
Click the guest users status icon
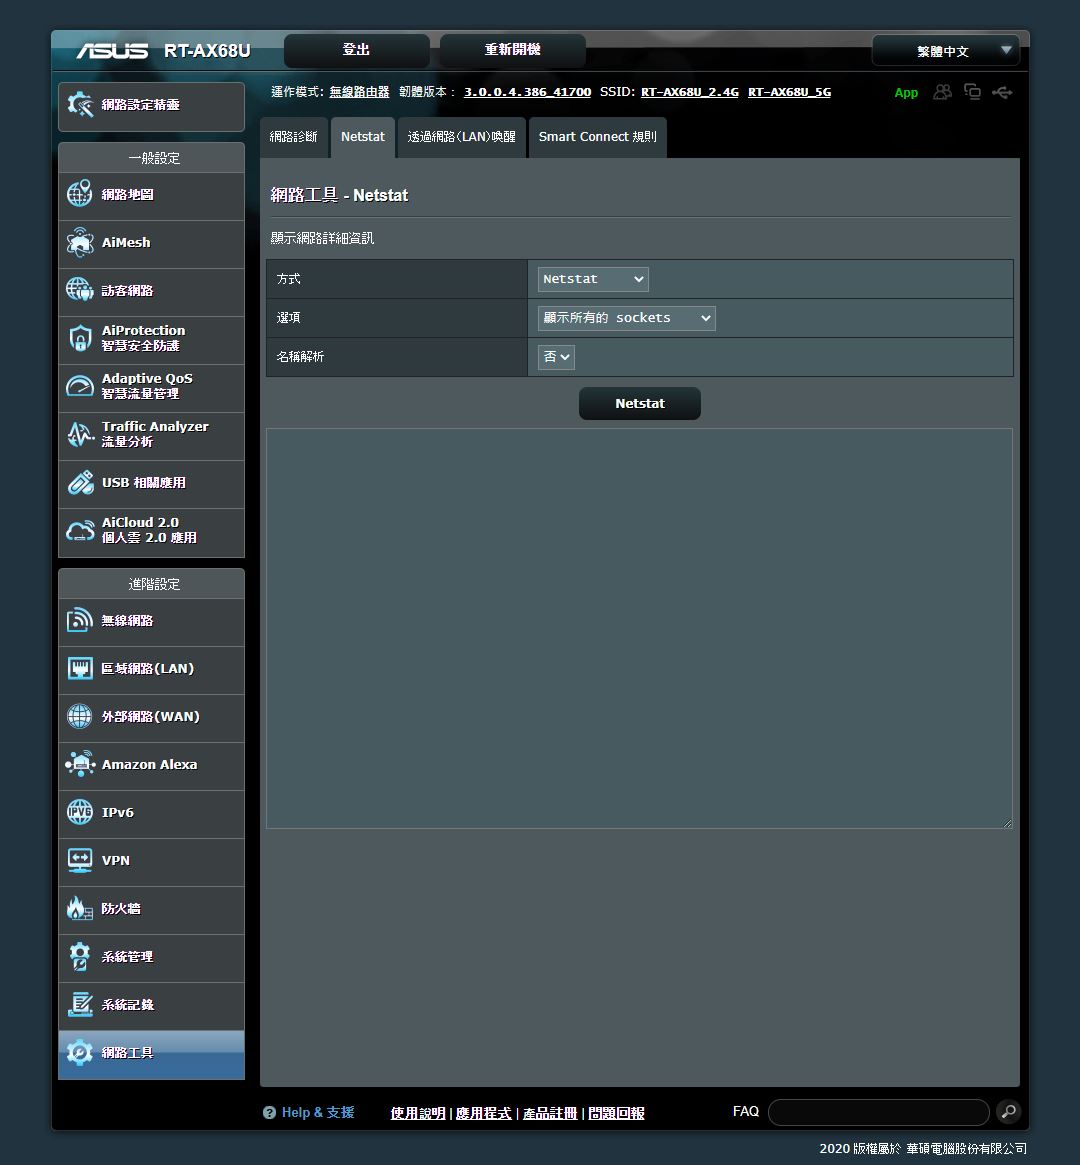[943, 92]
